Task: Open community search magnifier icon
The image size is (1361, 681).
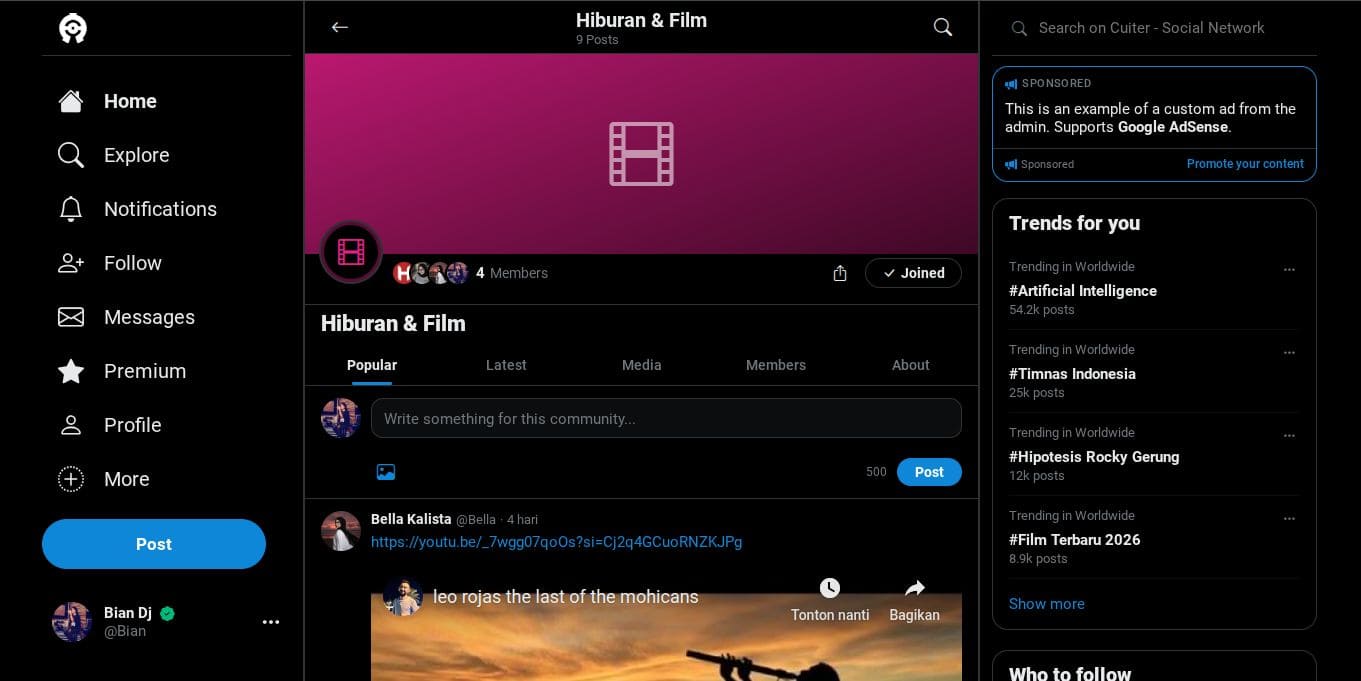Action: pos(942,27)
